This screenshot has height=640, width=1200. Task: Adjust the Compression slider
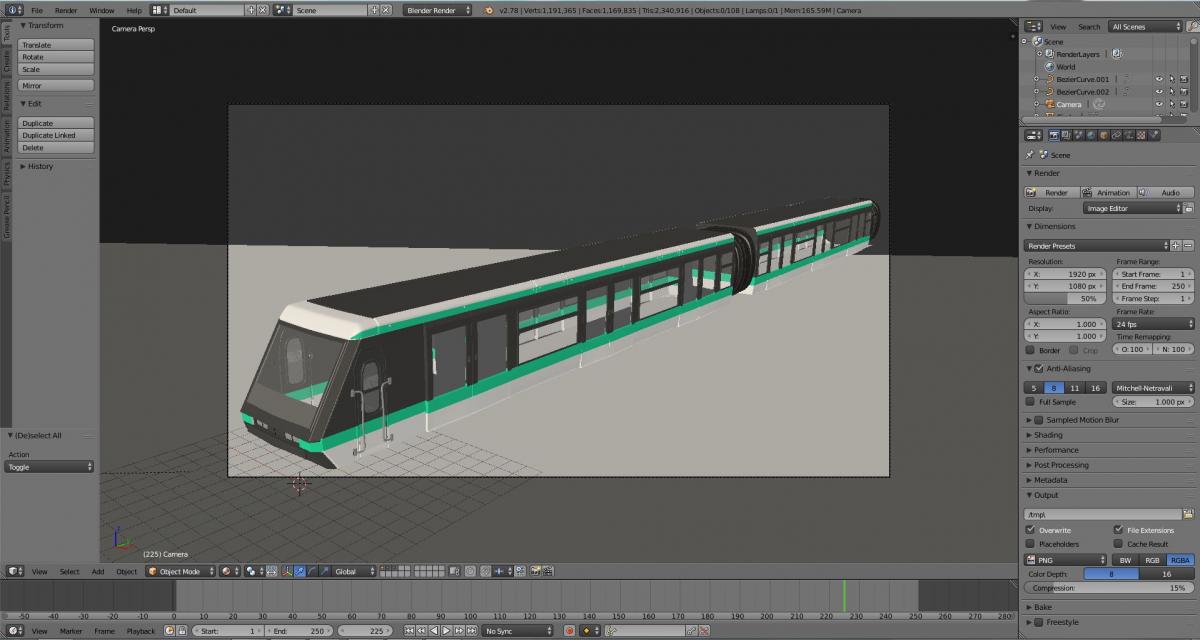1110,588
